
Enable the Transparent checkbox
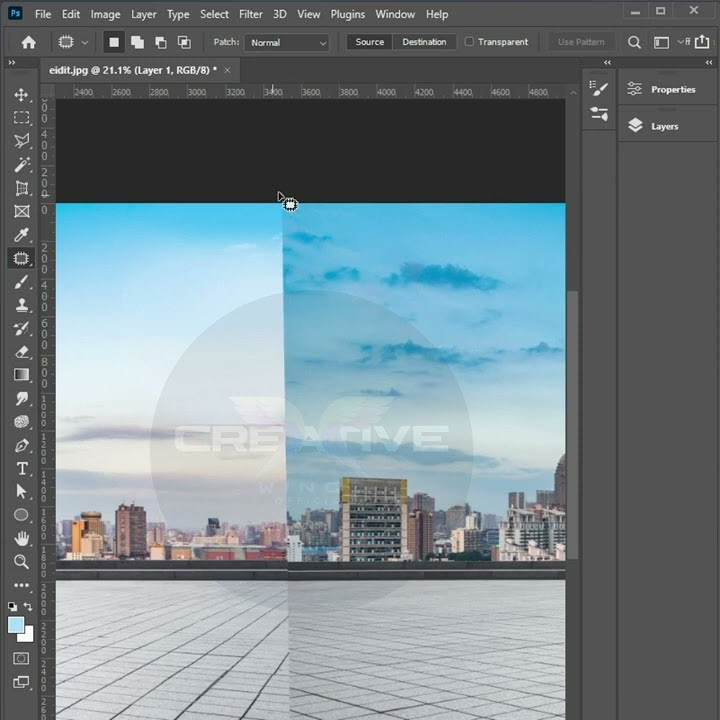point(469,42)
